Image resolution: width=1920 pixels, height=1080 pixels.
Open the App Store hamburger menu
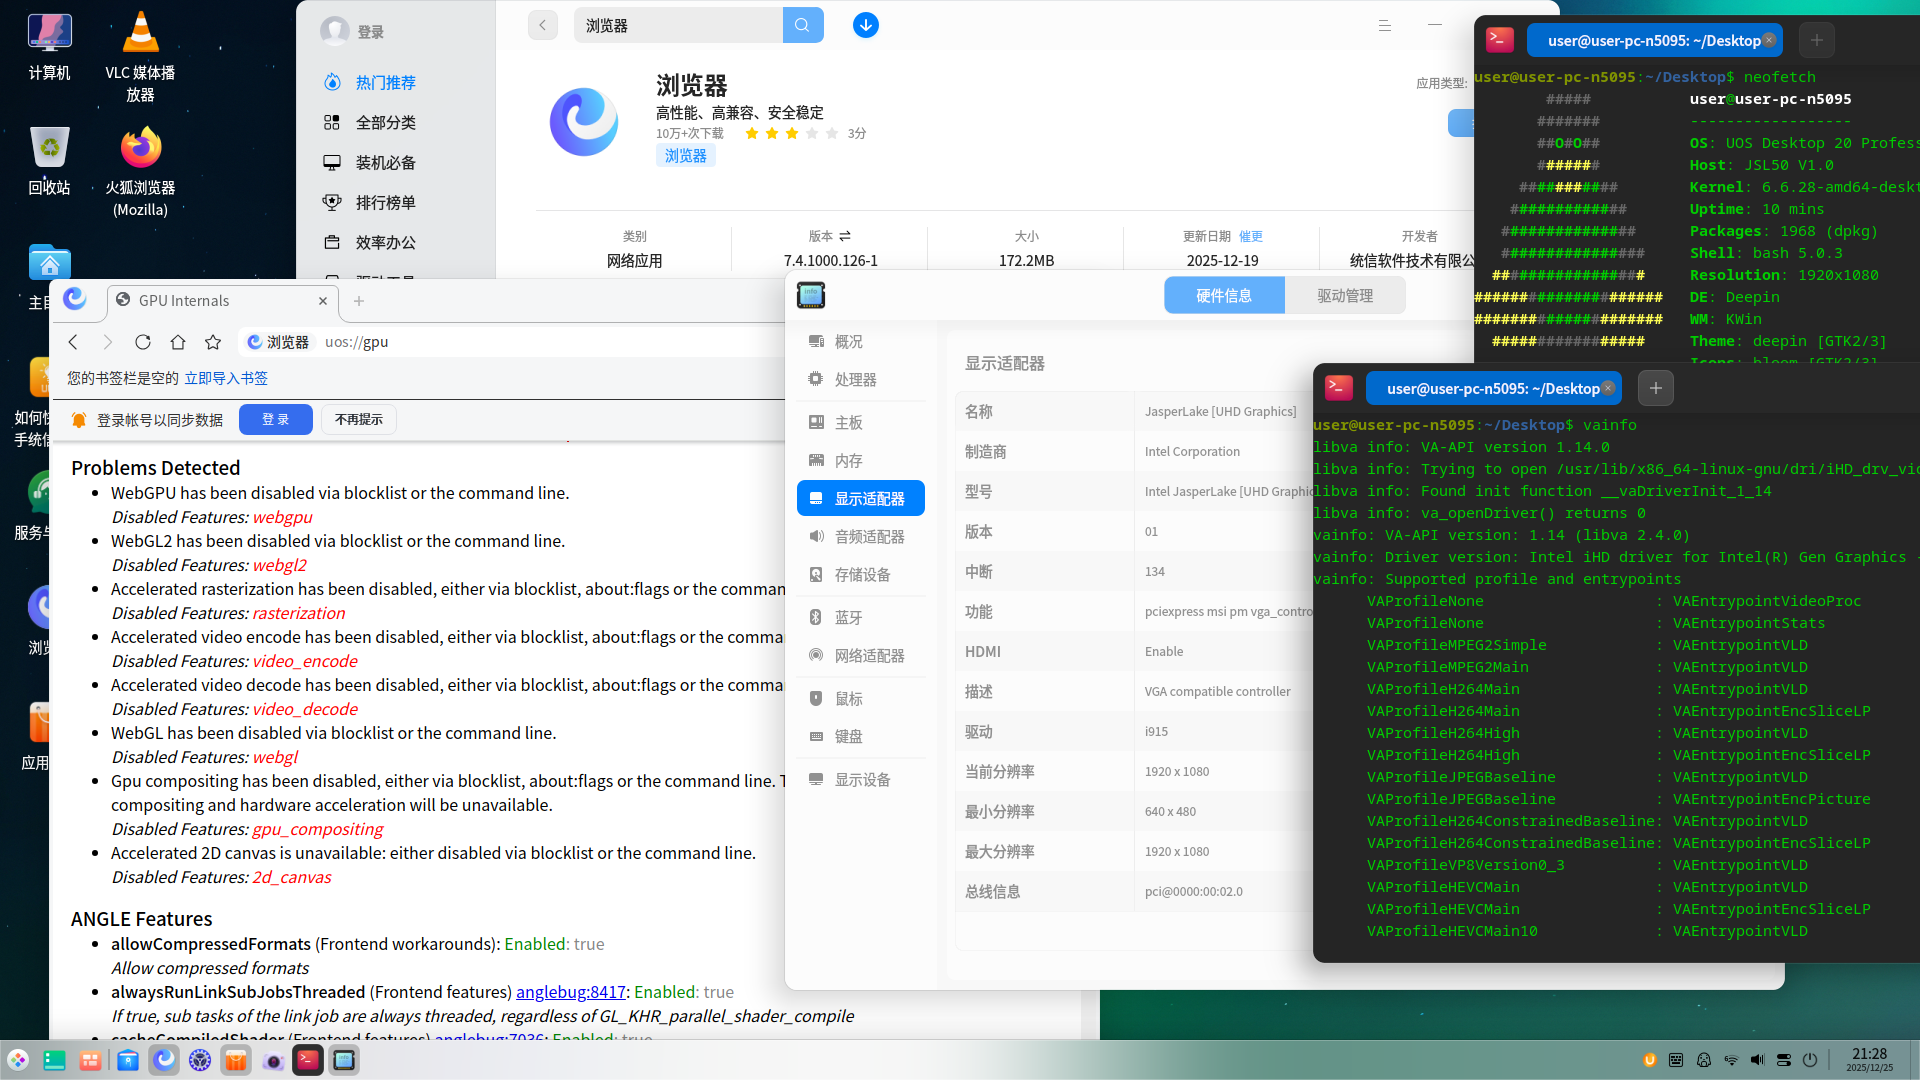click(1385, 25)
